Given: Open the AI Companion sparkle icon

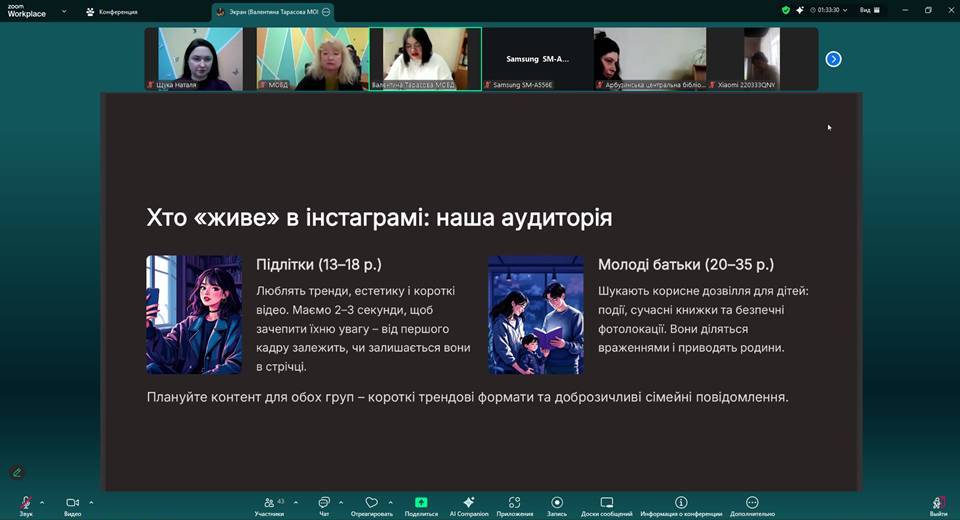Looking at the screenshot, I should coord(468,503).
